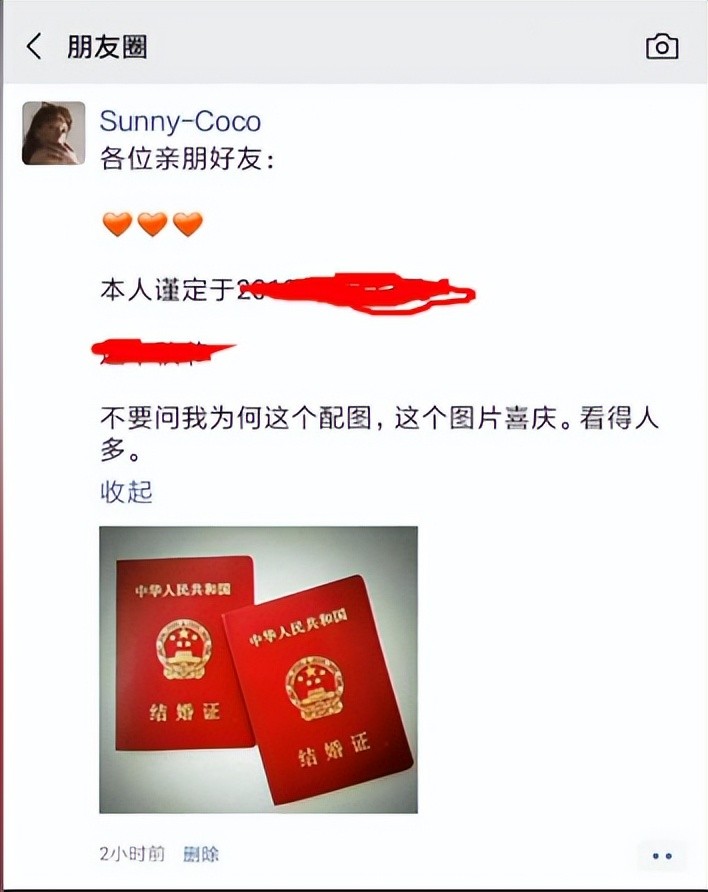Tap the tilted right 结婚证 booklet
Viewport: 708px width, 892px height.
[x=318, y=690]
